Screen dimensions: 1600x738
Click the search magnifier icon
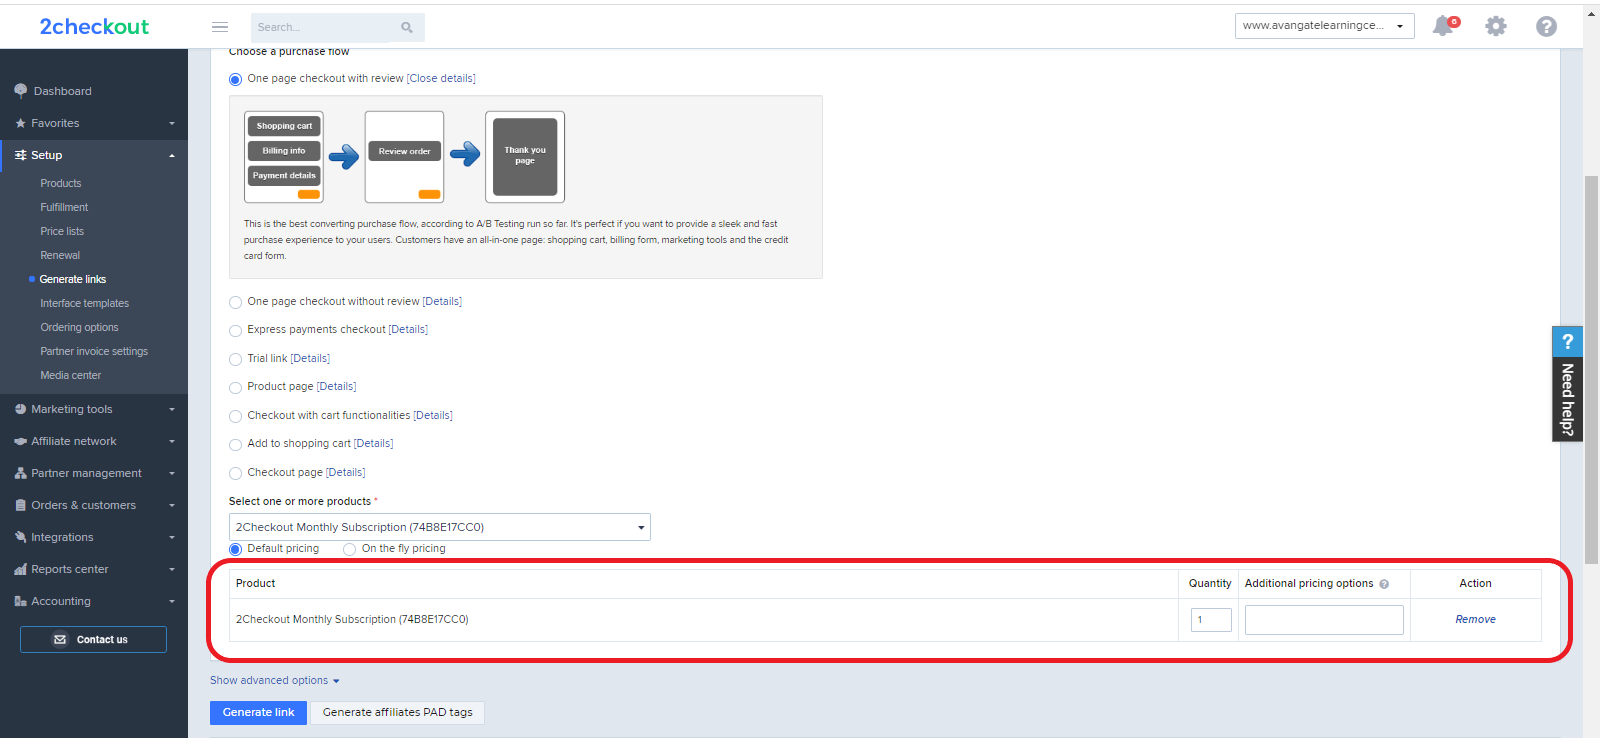point(407,27)
